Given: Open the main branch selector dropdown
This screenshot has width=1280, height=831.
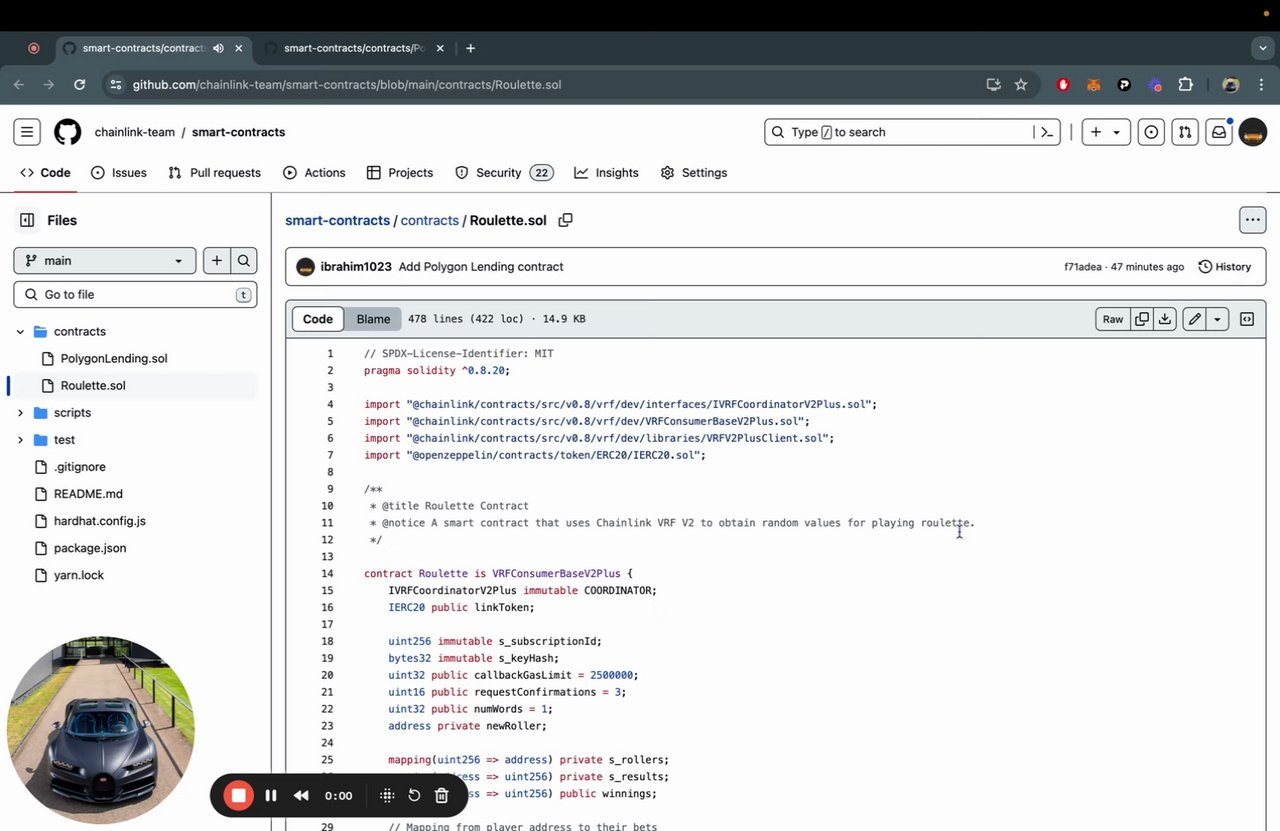Looking at the screenshot, I should 105,261.
